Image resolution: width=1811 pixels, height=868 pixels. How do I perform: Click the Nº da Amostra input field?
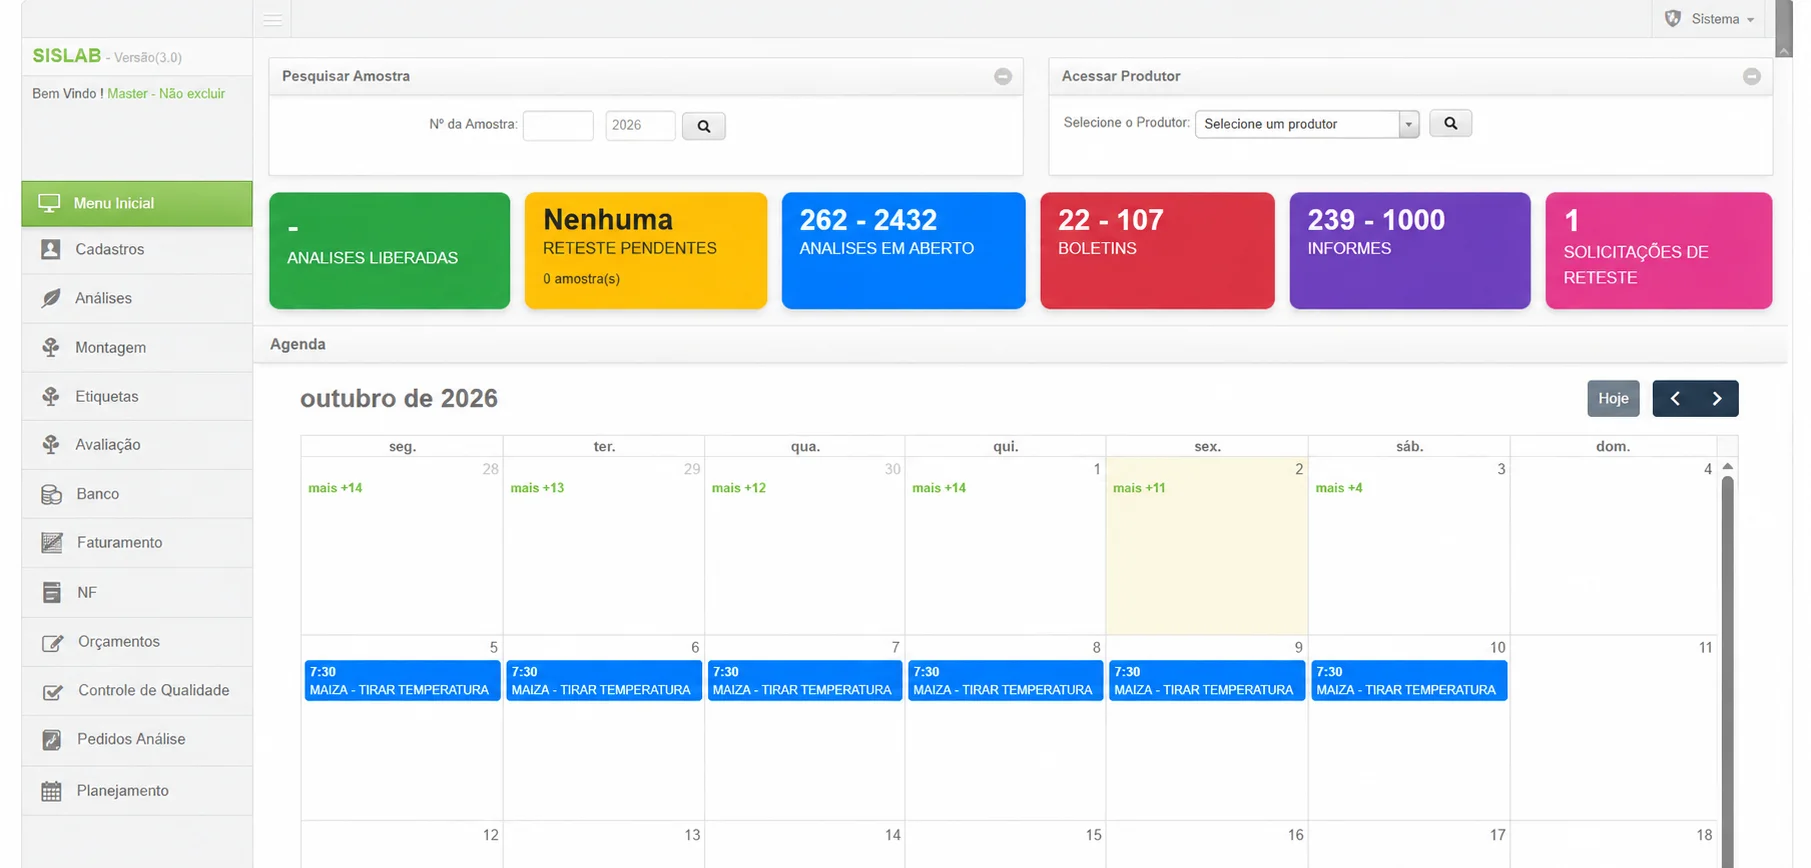[x=558, y=125]
